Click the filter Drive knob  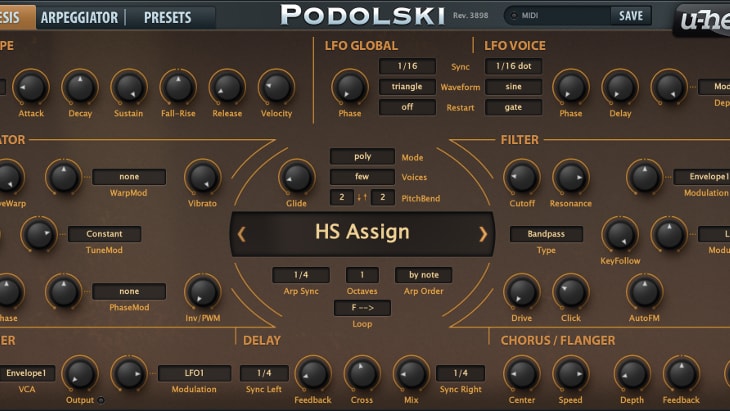coord(522,292)
